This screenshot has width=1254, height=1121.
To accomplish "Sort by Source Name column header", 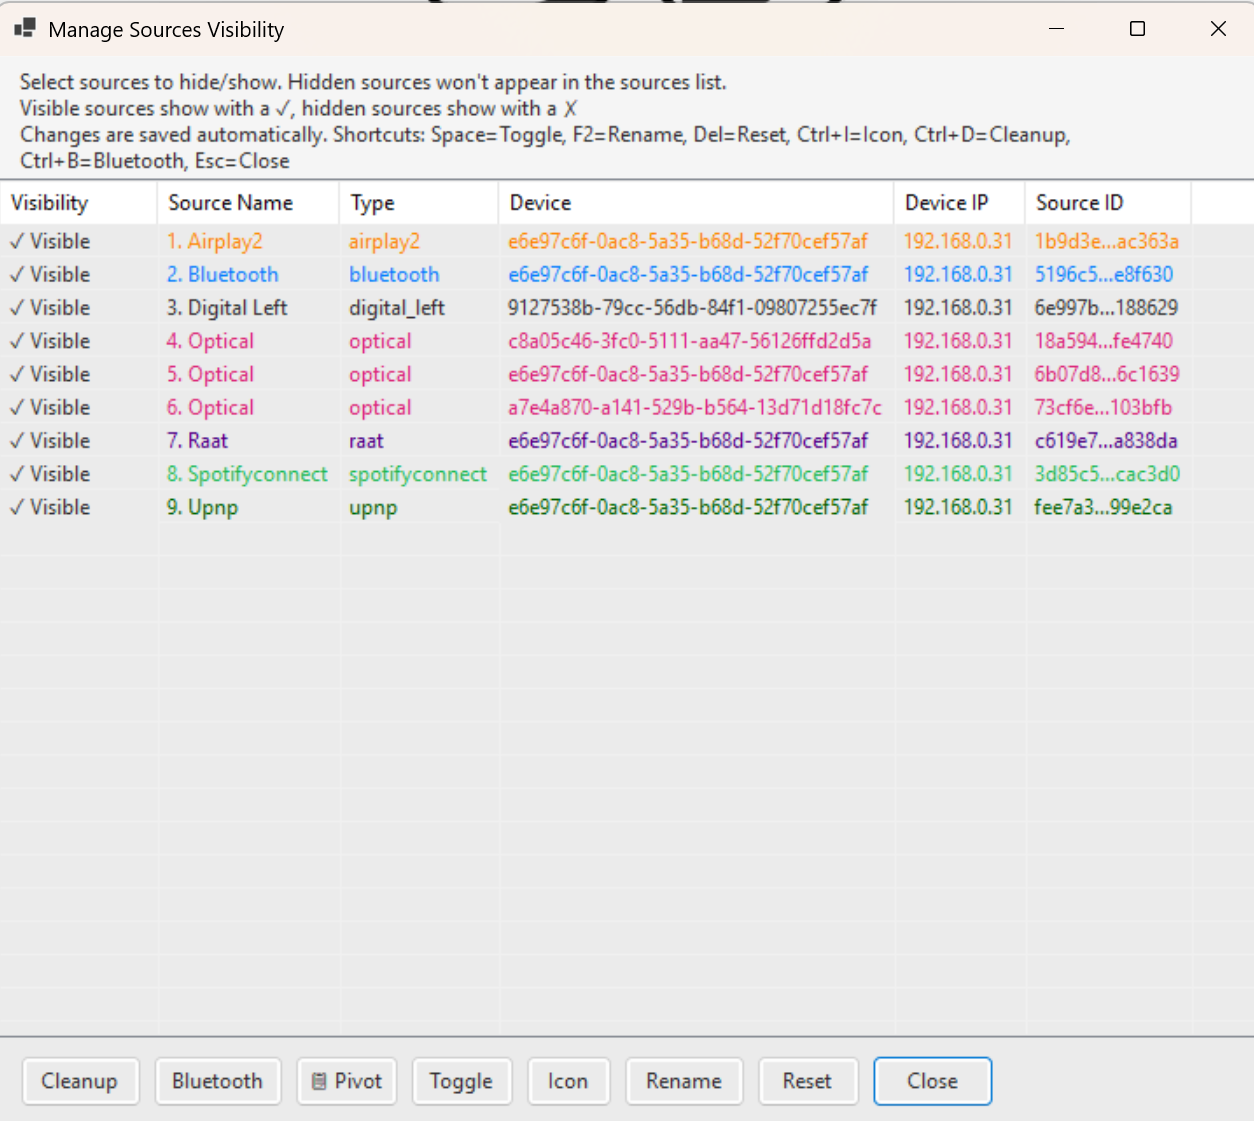I will 230,203.
